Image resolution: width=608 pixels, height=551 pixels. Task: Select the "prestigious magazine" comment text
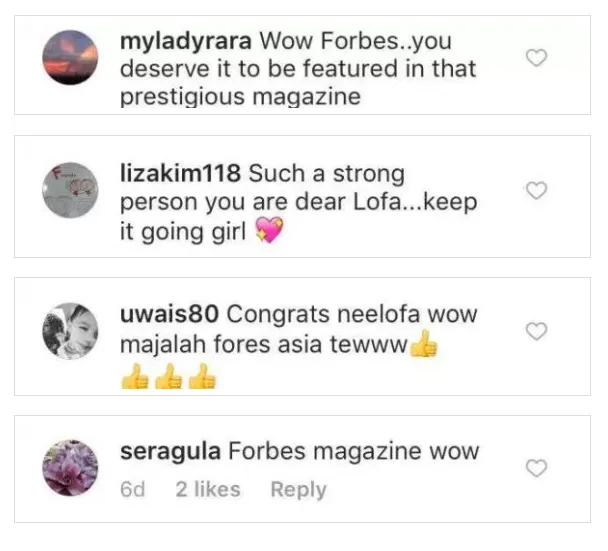[x=240, y=97]
